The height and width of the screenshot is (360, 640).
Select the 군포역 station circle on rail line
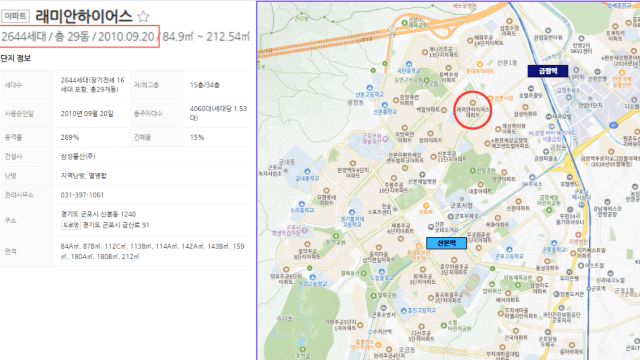pos(589,288)
